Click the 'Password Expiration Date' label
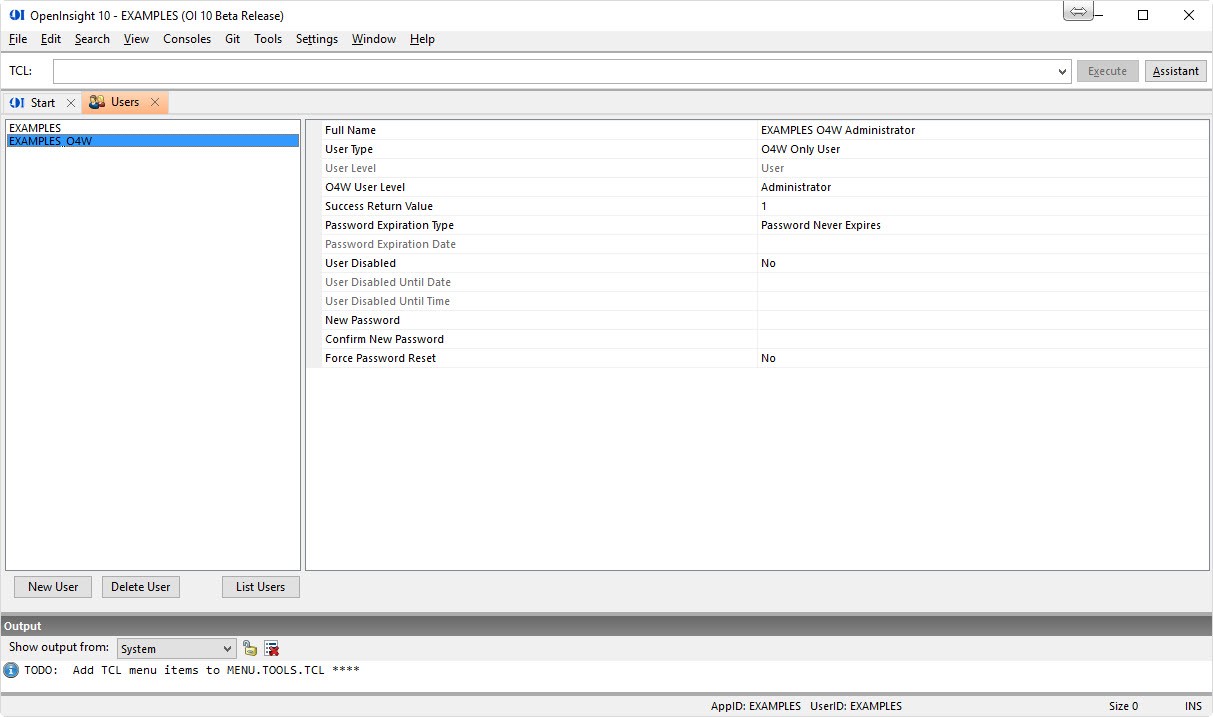Screen dimensions: 1213x717 pos(390,244)
